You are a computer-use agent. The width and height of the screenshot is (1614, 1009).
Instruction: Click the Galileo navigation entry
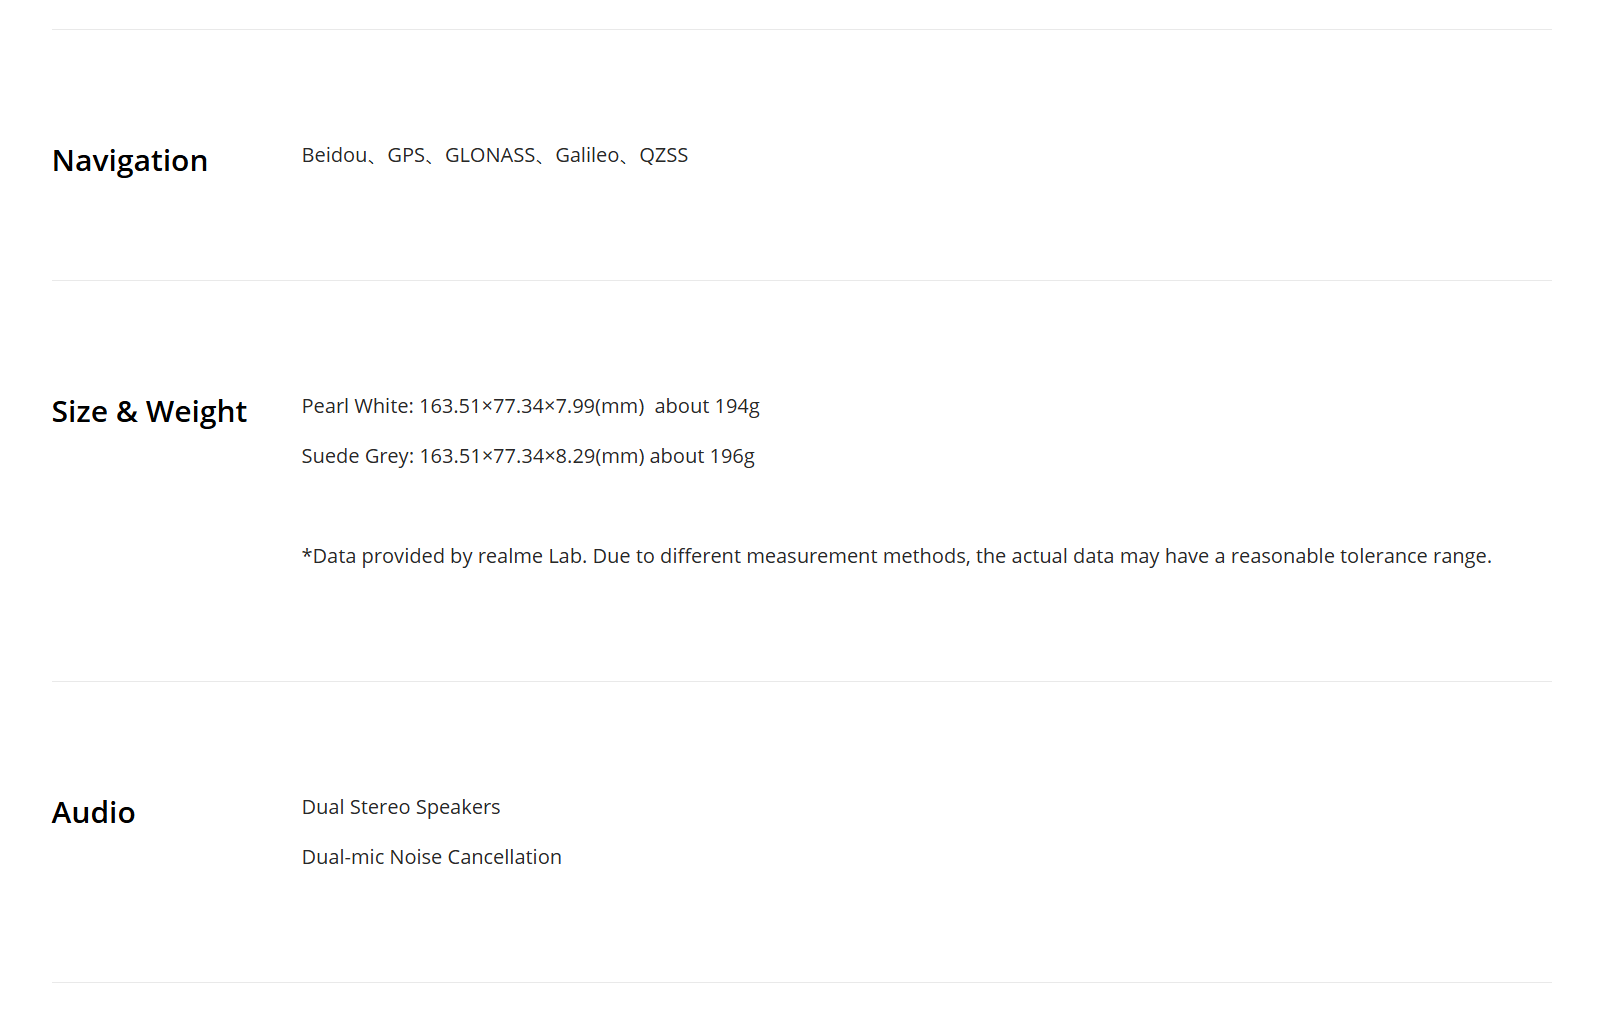click(x=587, y=155)
